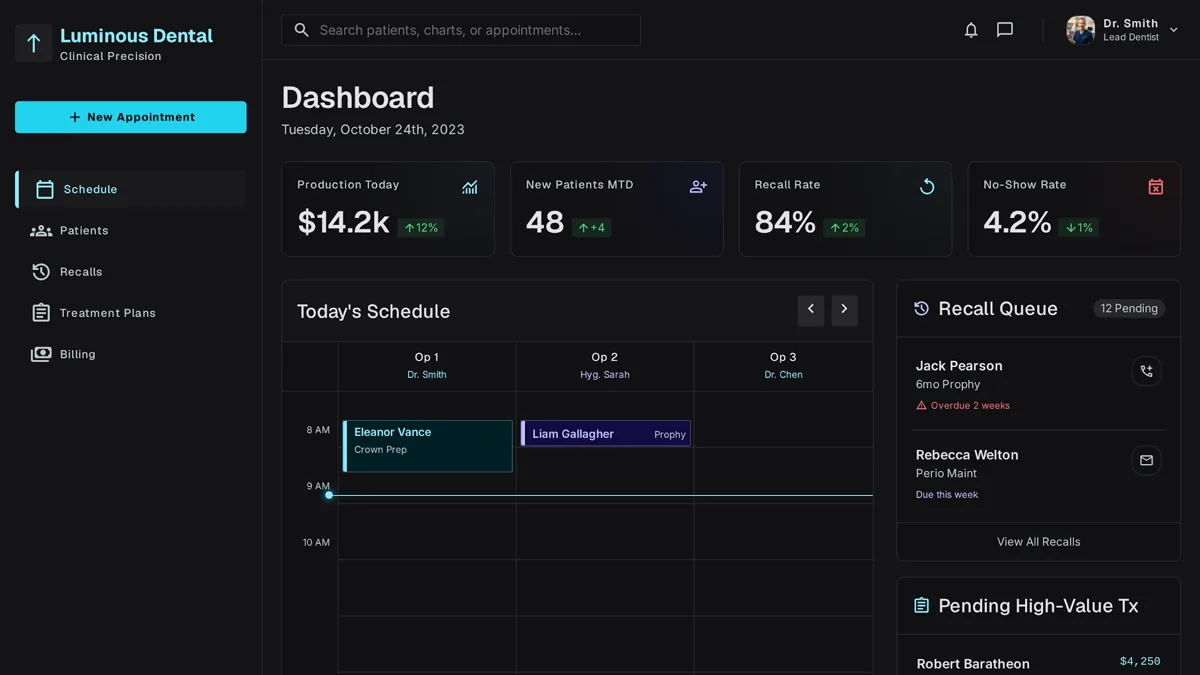
Task: Click the 4.2% no-show rate value
Action: tap(1017, 222)
